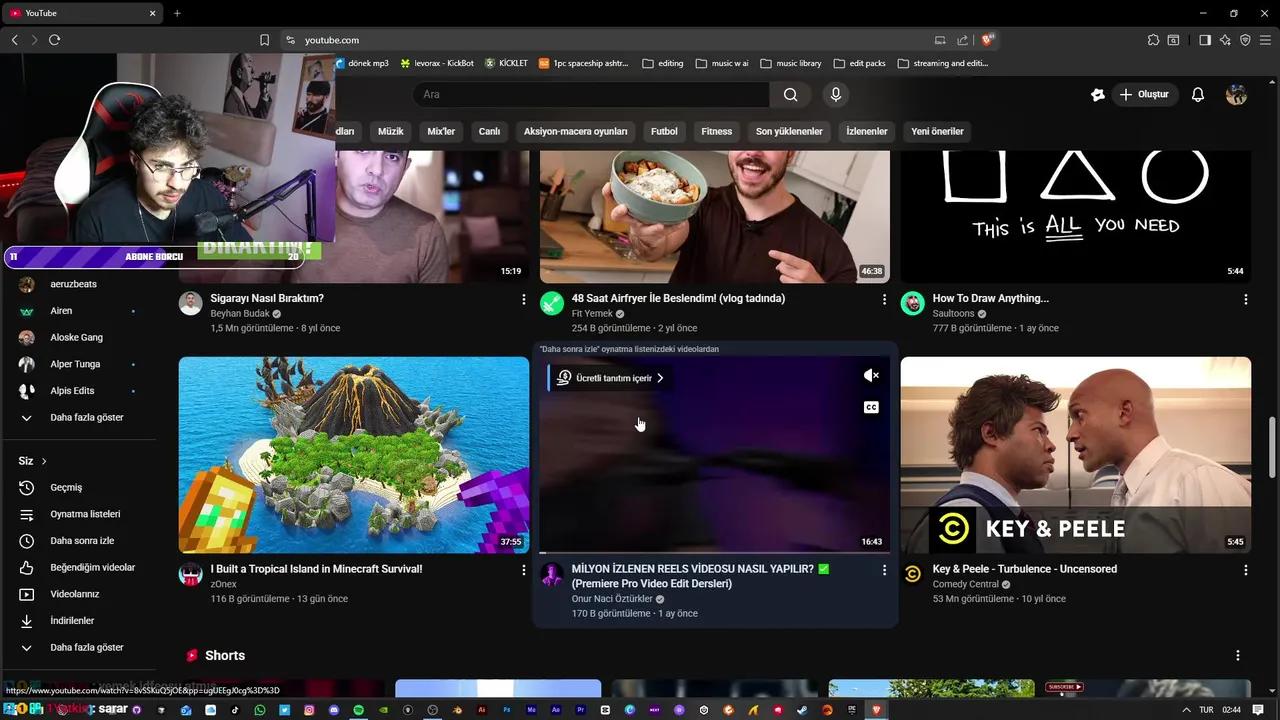Open the account avatar menu
The height and width of the screenshot is (720, 1280).
[1237, 94]
